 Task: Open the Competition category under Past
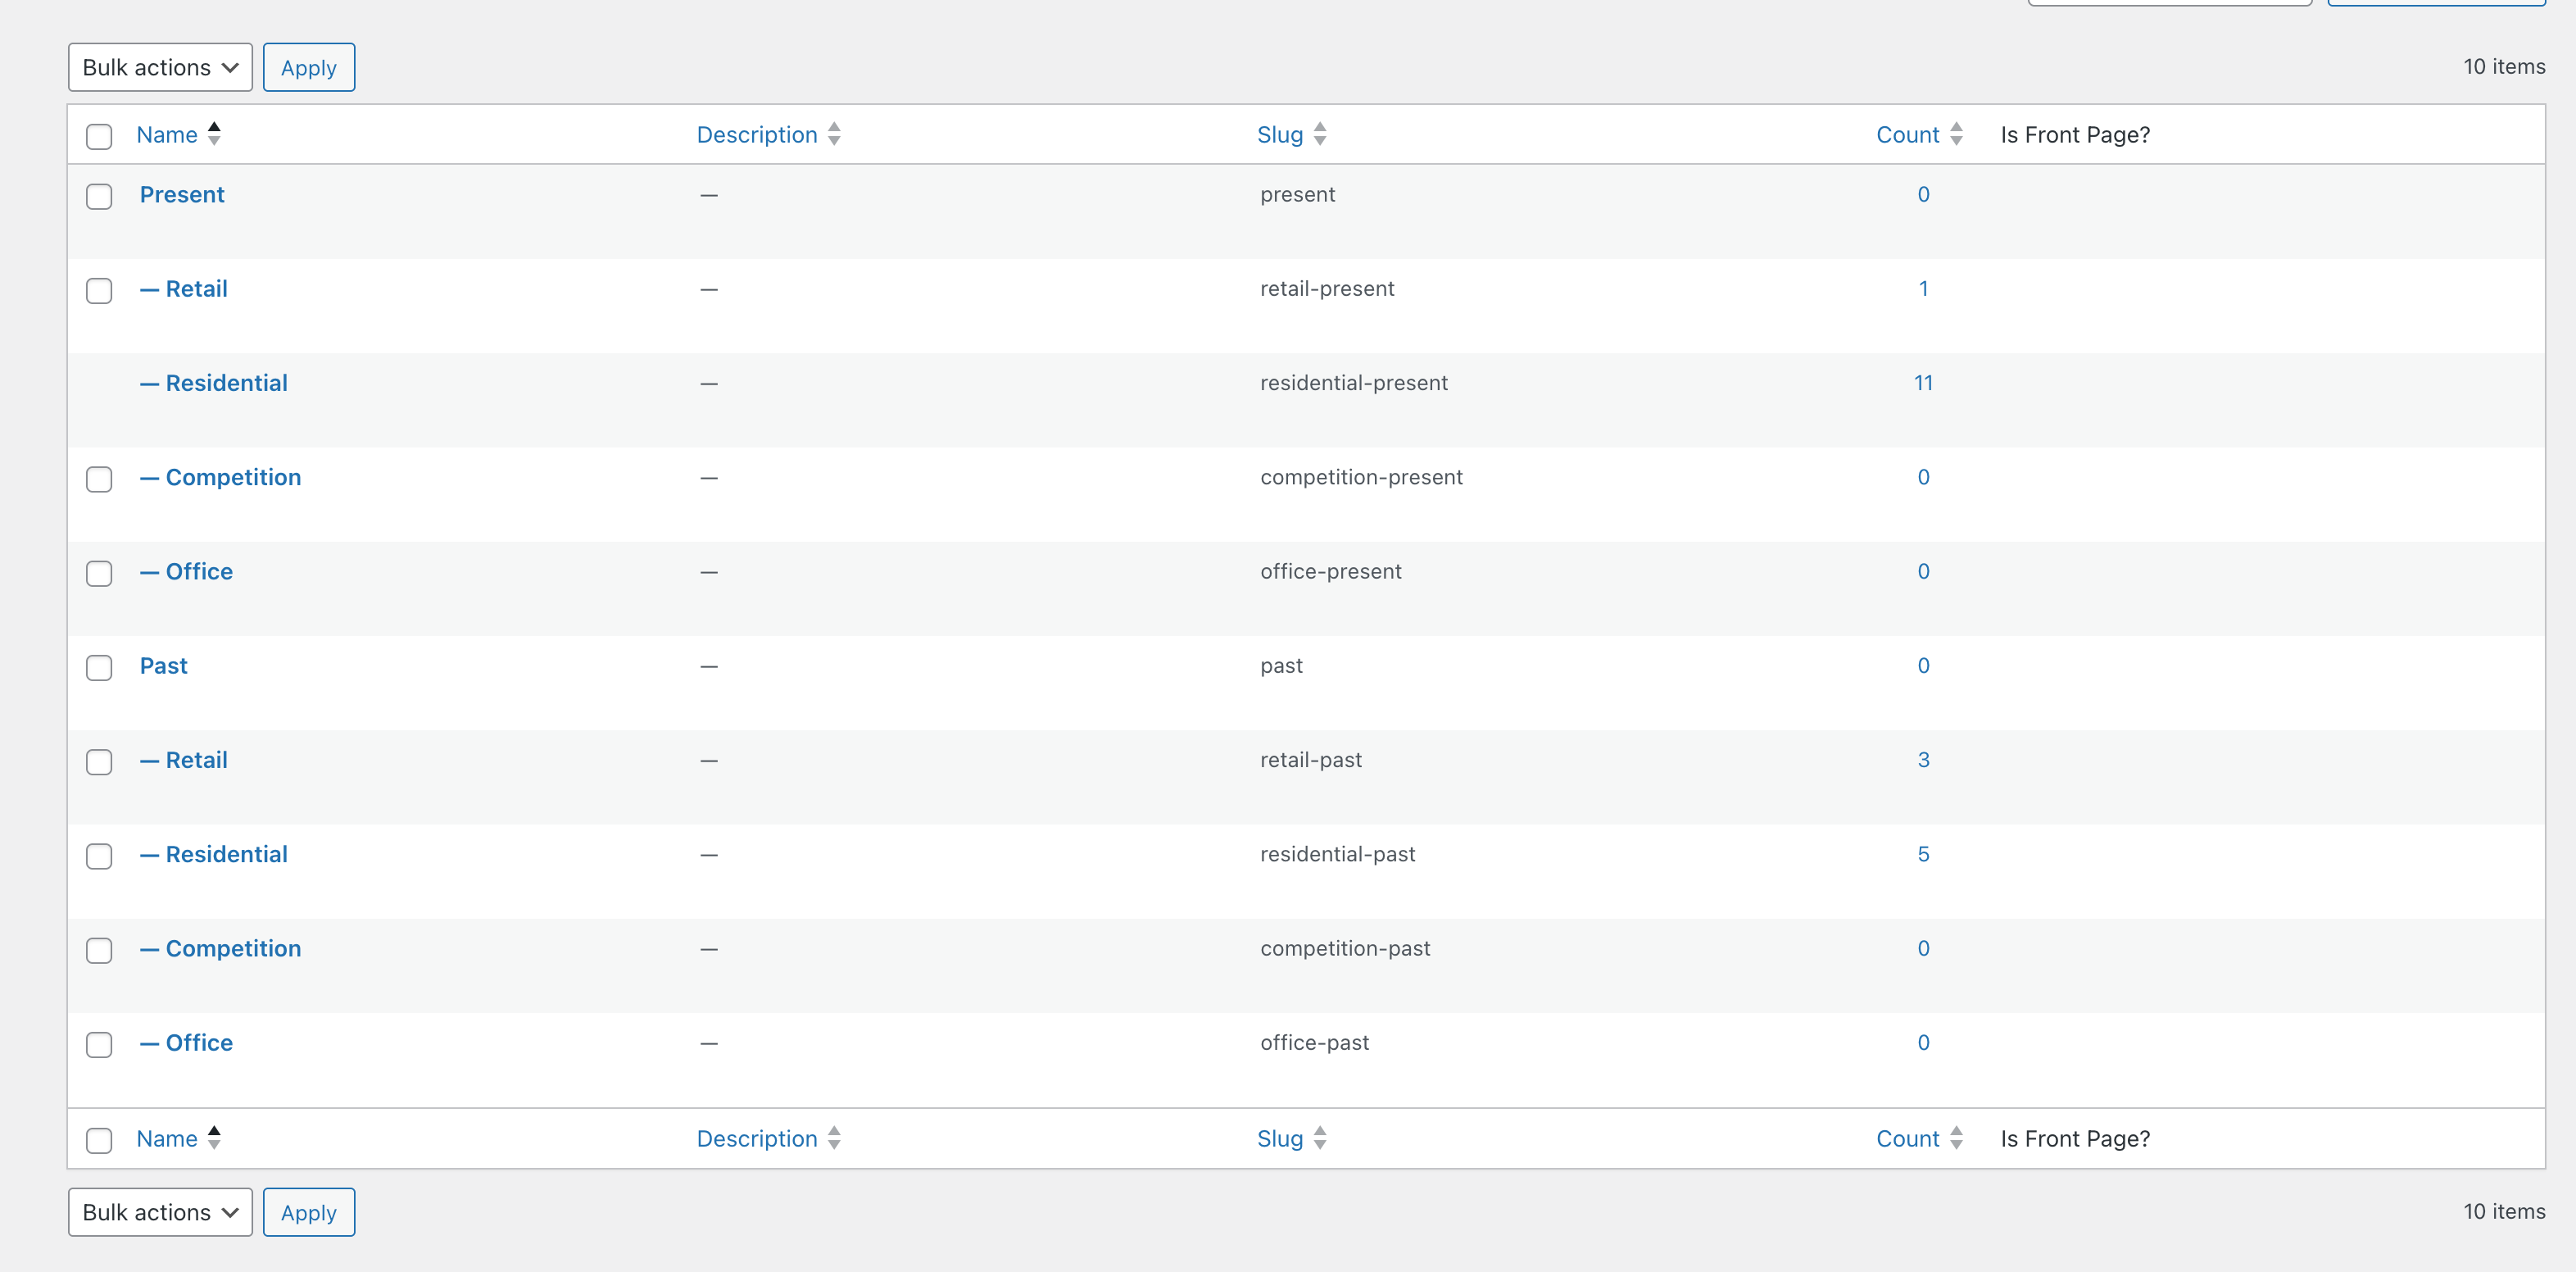click(233, 948)
